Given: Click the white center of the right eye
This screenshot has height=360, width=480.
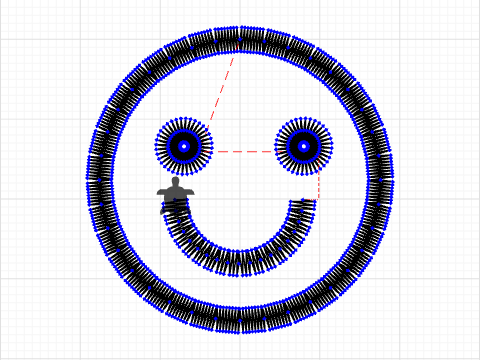Looking at the screenshot, I should point(304,146).
